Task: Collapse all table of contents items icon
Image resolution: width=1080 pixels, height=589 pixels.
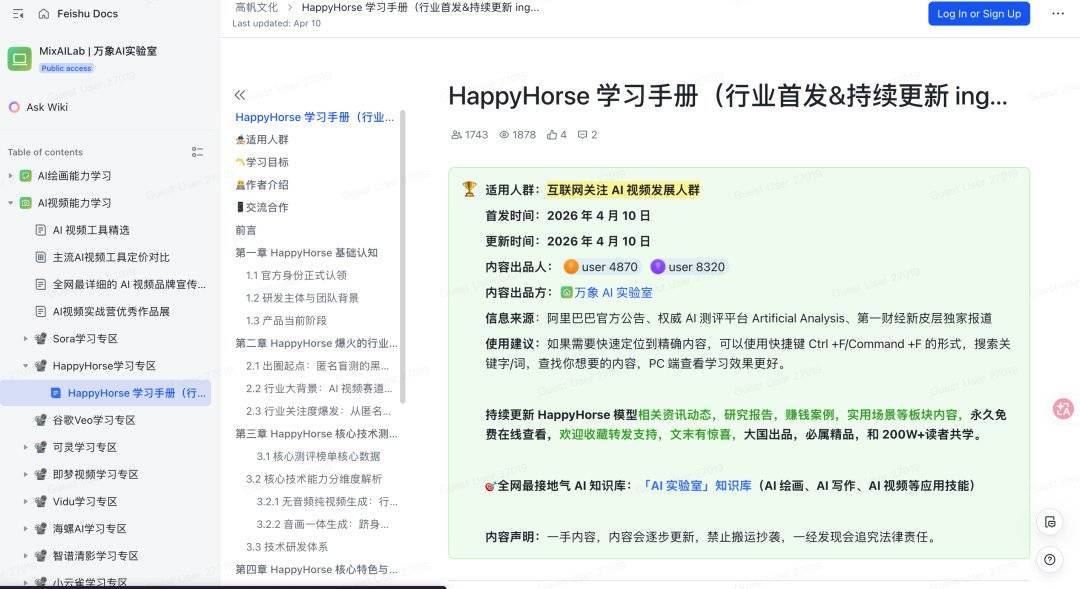Action: 197,152
